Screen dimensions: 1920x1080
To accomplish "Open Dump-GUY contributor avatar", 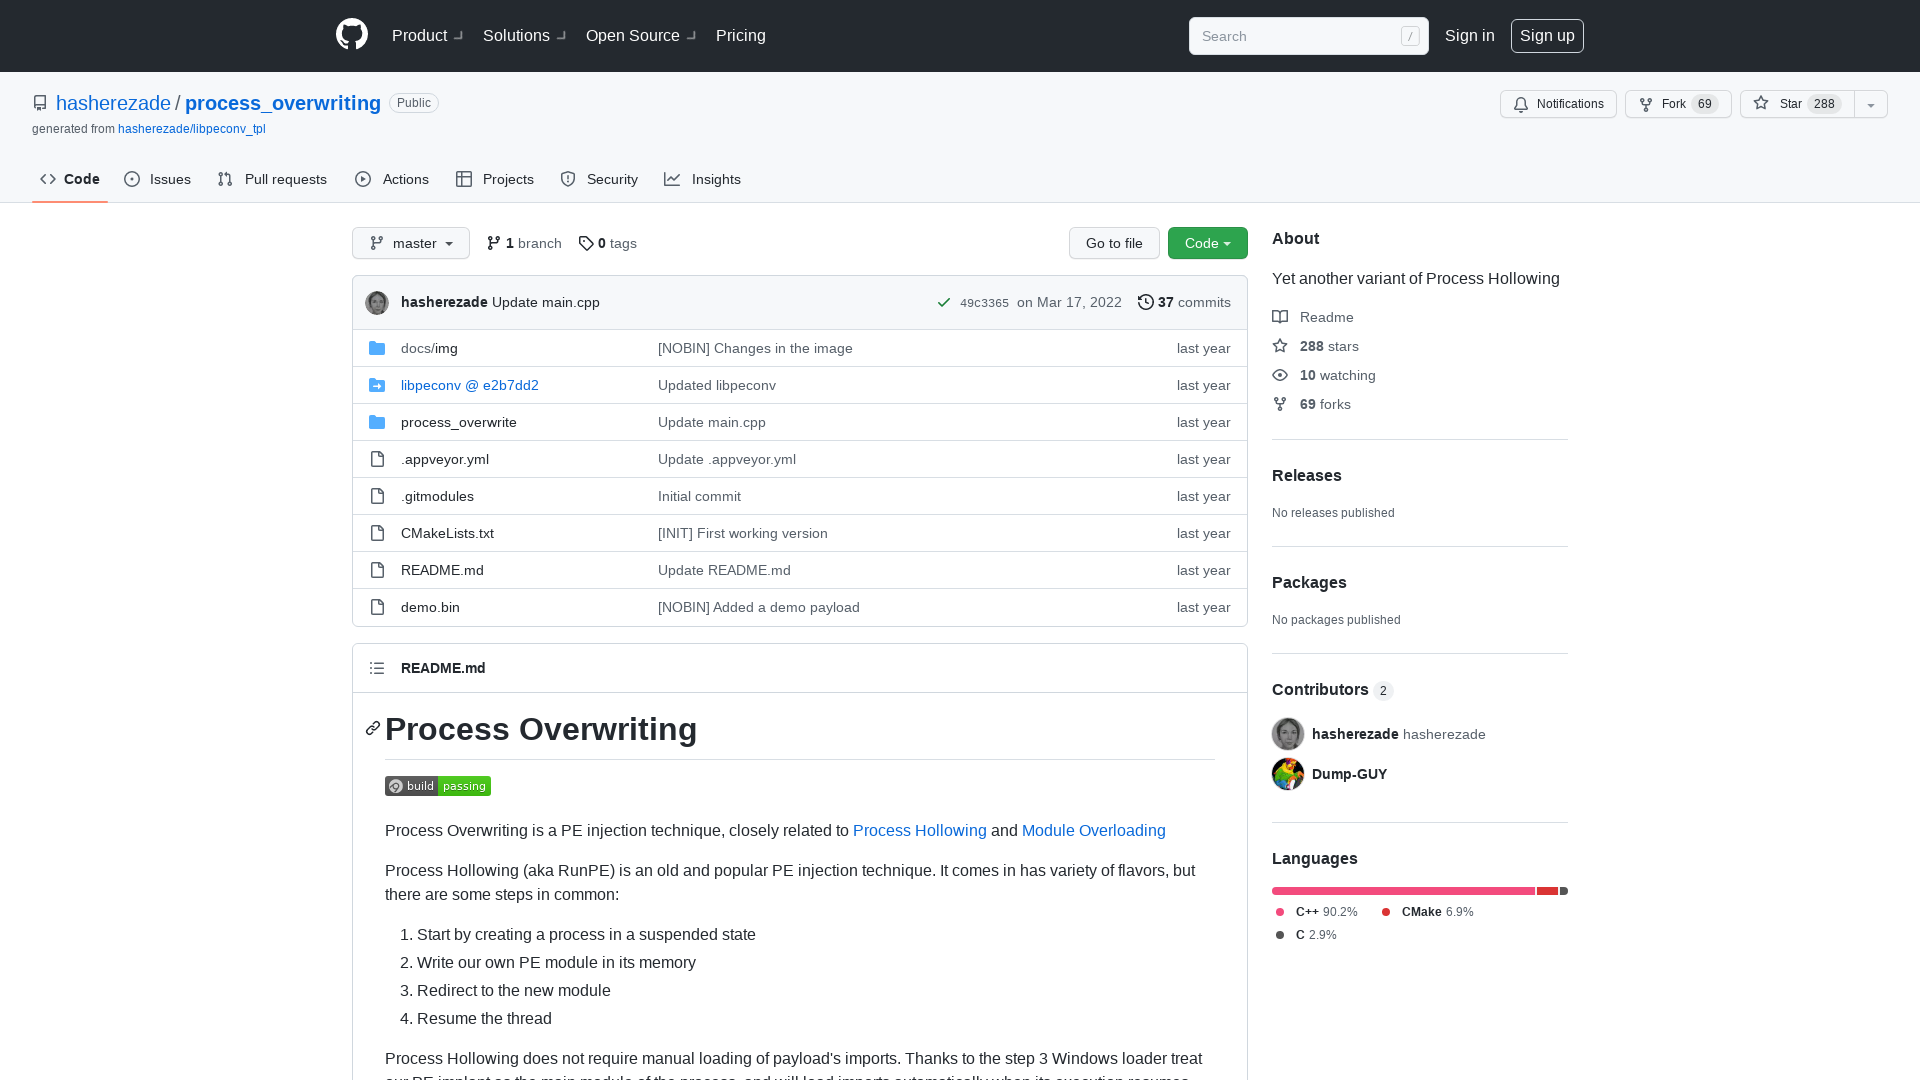I will (1288, 774).
